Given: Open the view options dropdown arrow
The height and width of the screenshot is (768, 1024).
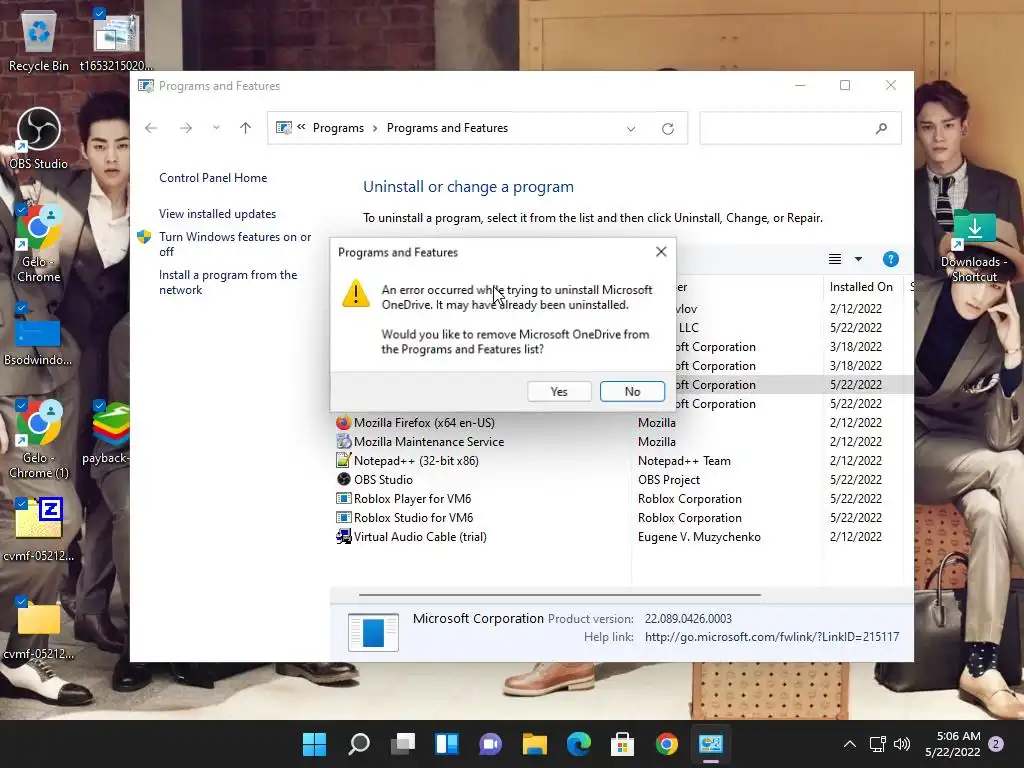Looking at the screenshot, I should [x=858, y=259].
